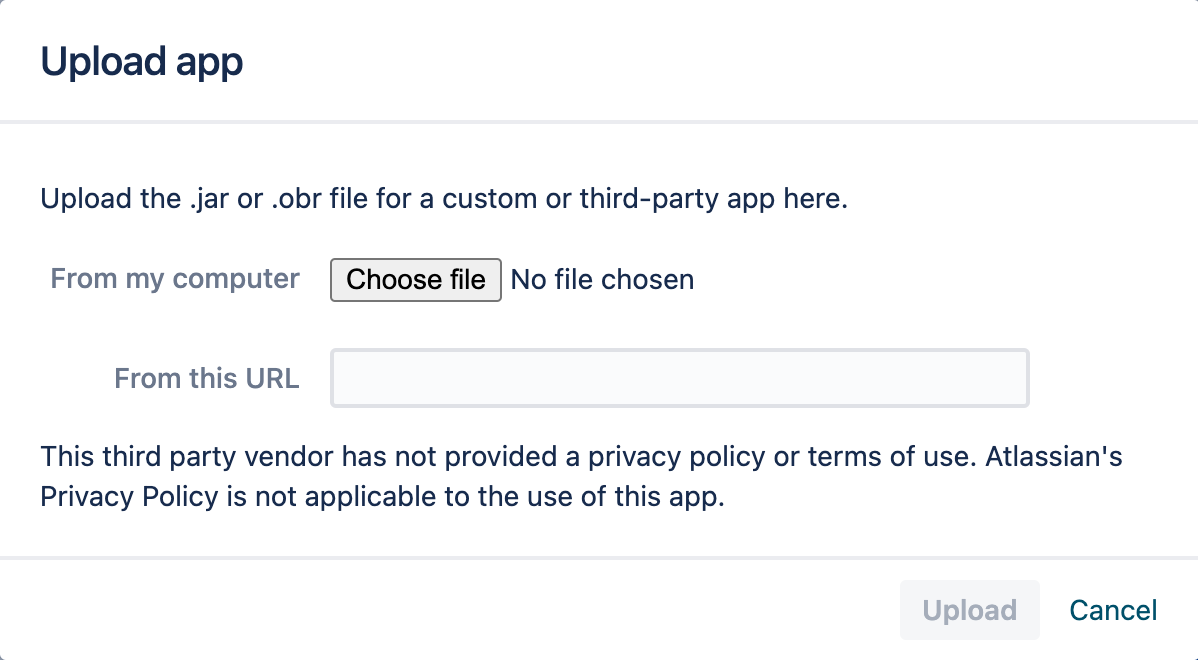Dismiss the upload dialog with Cancel
The image size is (1198, 660).
tap(1112, 610)
